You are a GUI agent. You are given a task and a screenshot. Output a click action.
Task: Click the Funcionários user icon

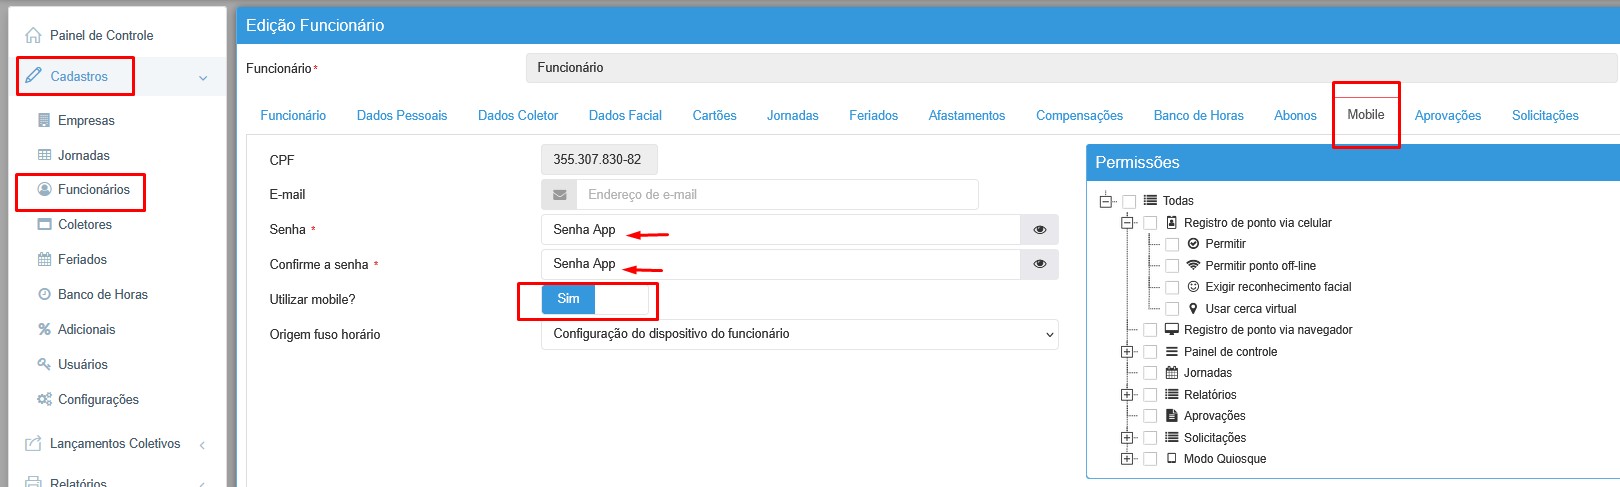[x=44, y=189]
